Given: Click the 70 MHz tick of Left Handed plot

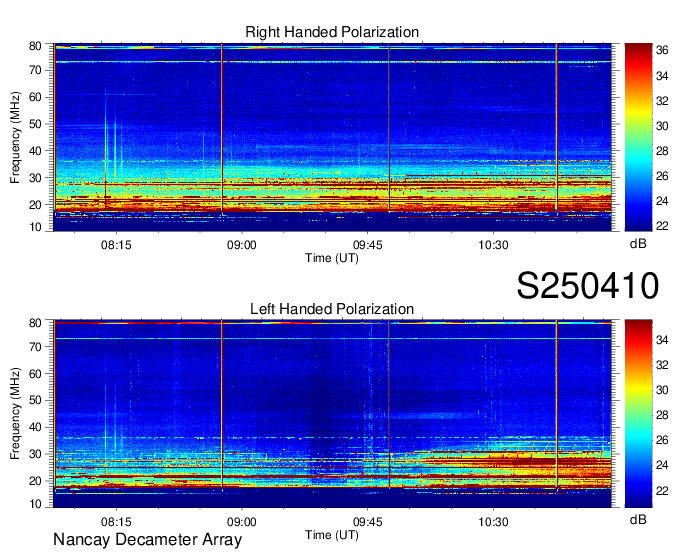Looking at the screenshot, I should [35, 346].
